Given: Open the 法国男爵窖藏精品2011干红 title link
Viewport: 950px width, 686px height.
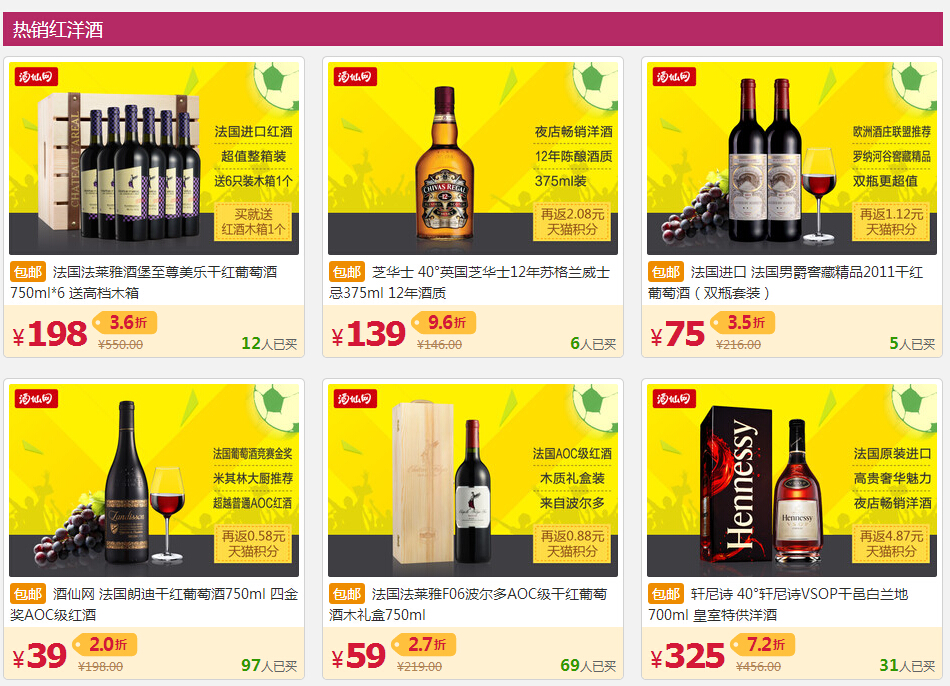Looking at the screenshot, I should tap(786, 282).
